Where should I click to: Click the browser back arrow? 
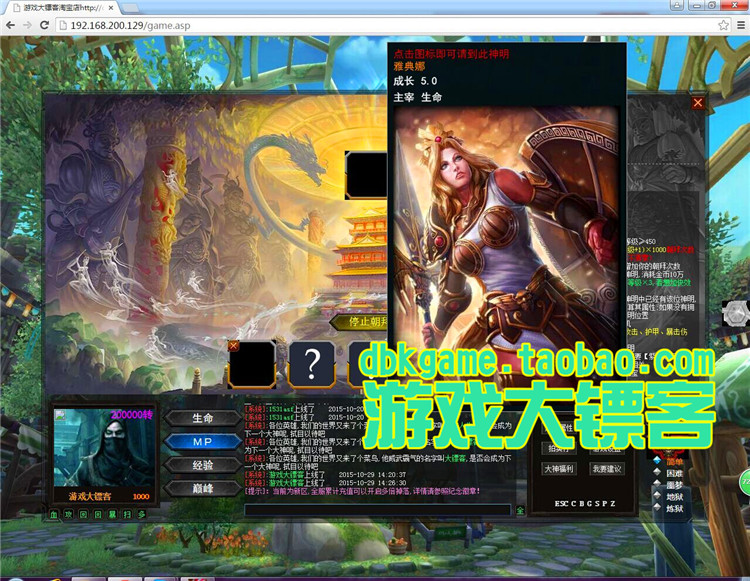tap(10, 25)
